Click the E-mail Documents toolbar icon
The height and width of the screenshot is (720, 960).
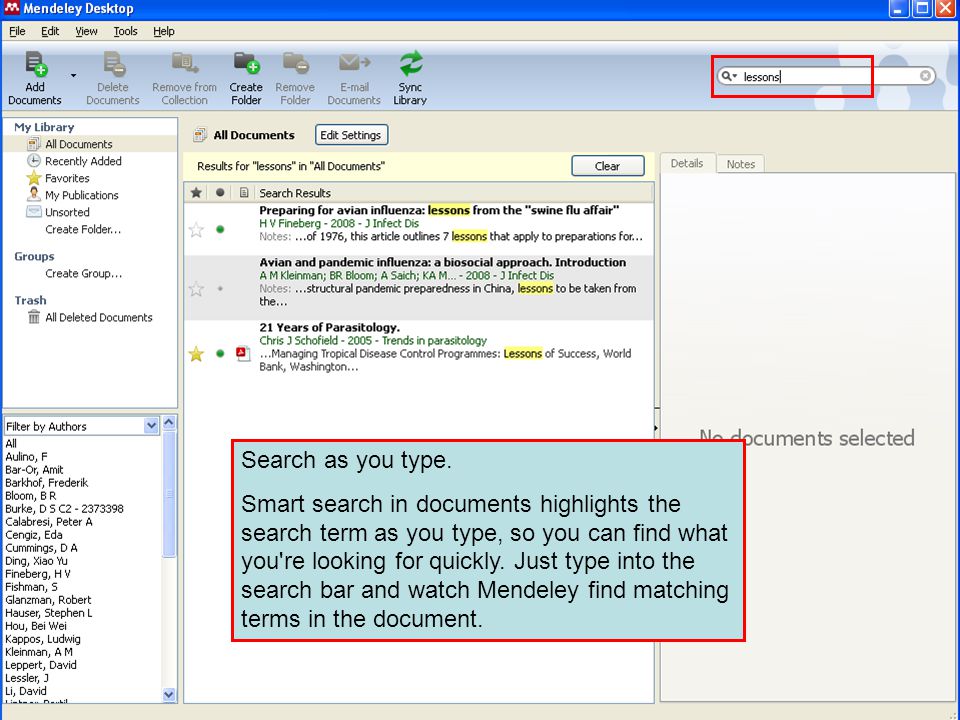tap(354, 62)
